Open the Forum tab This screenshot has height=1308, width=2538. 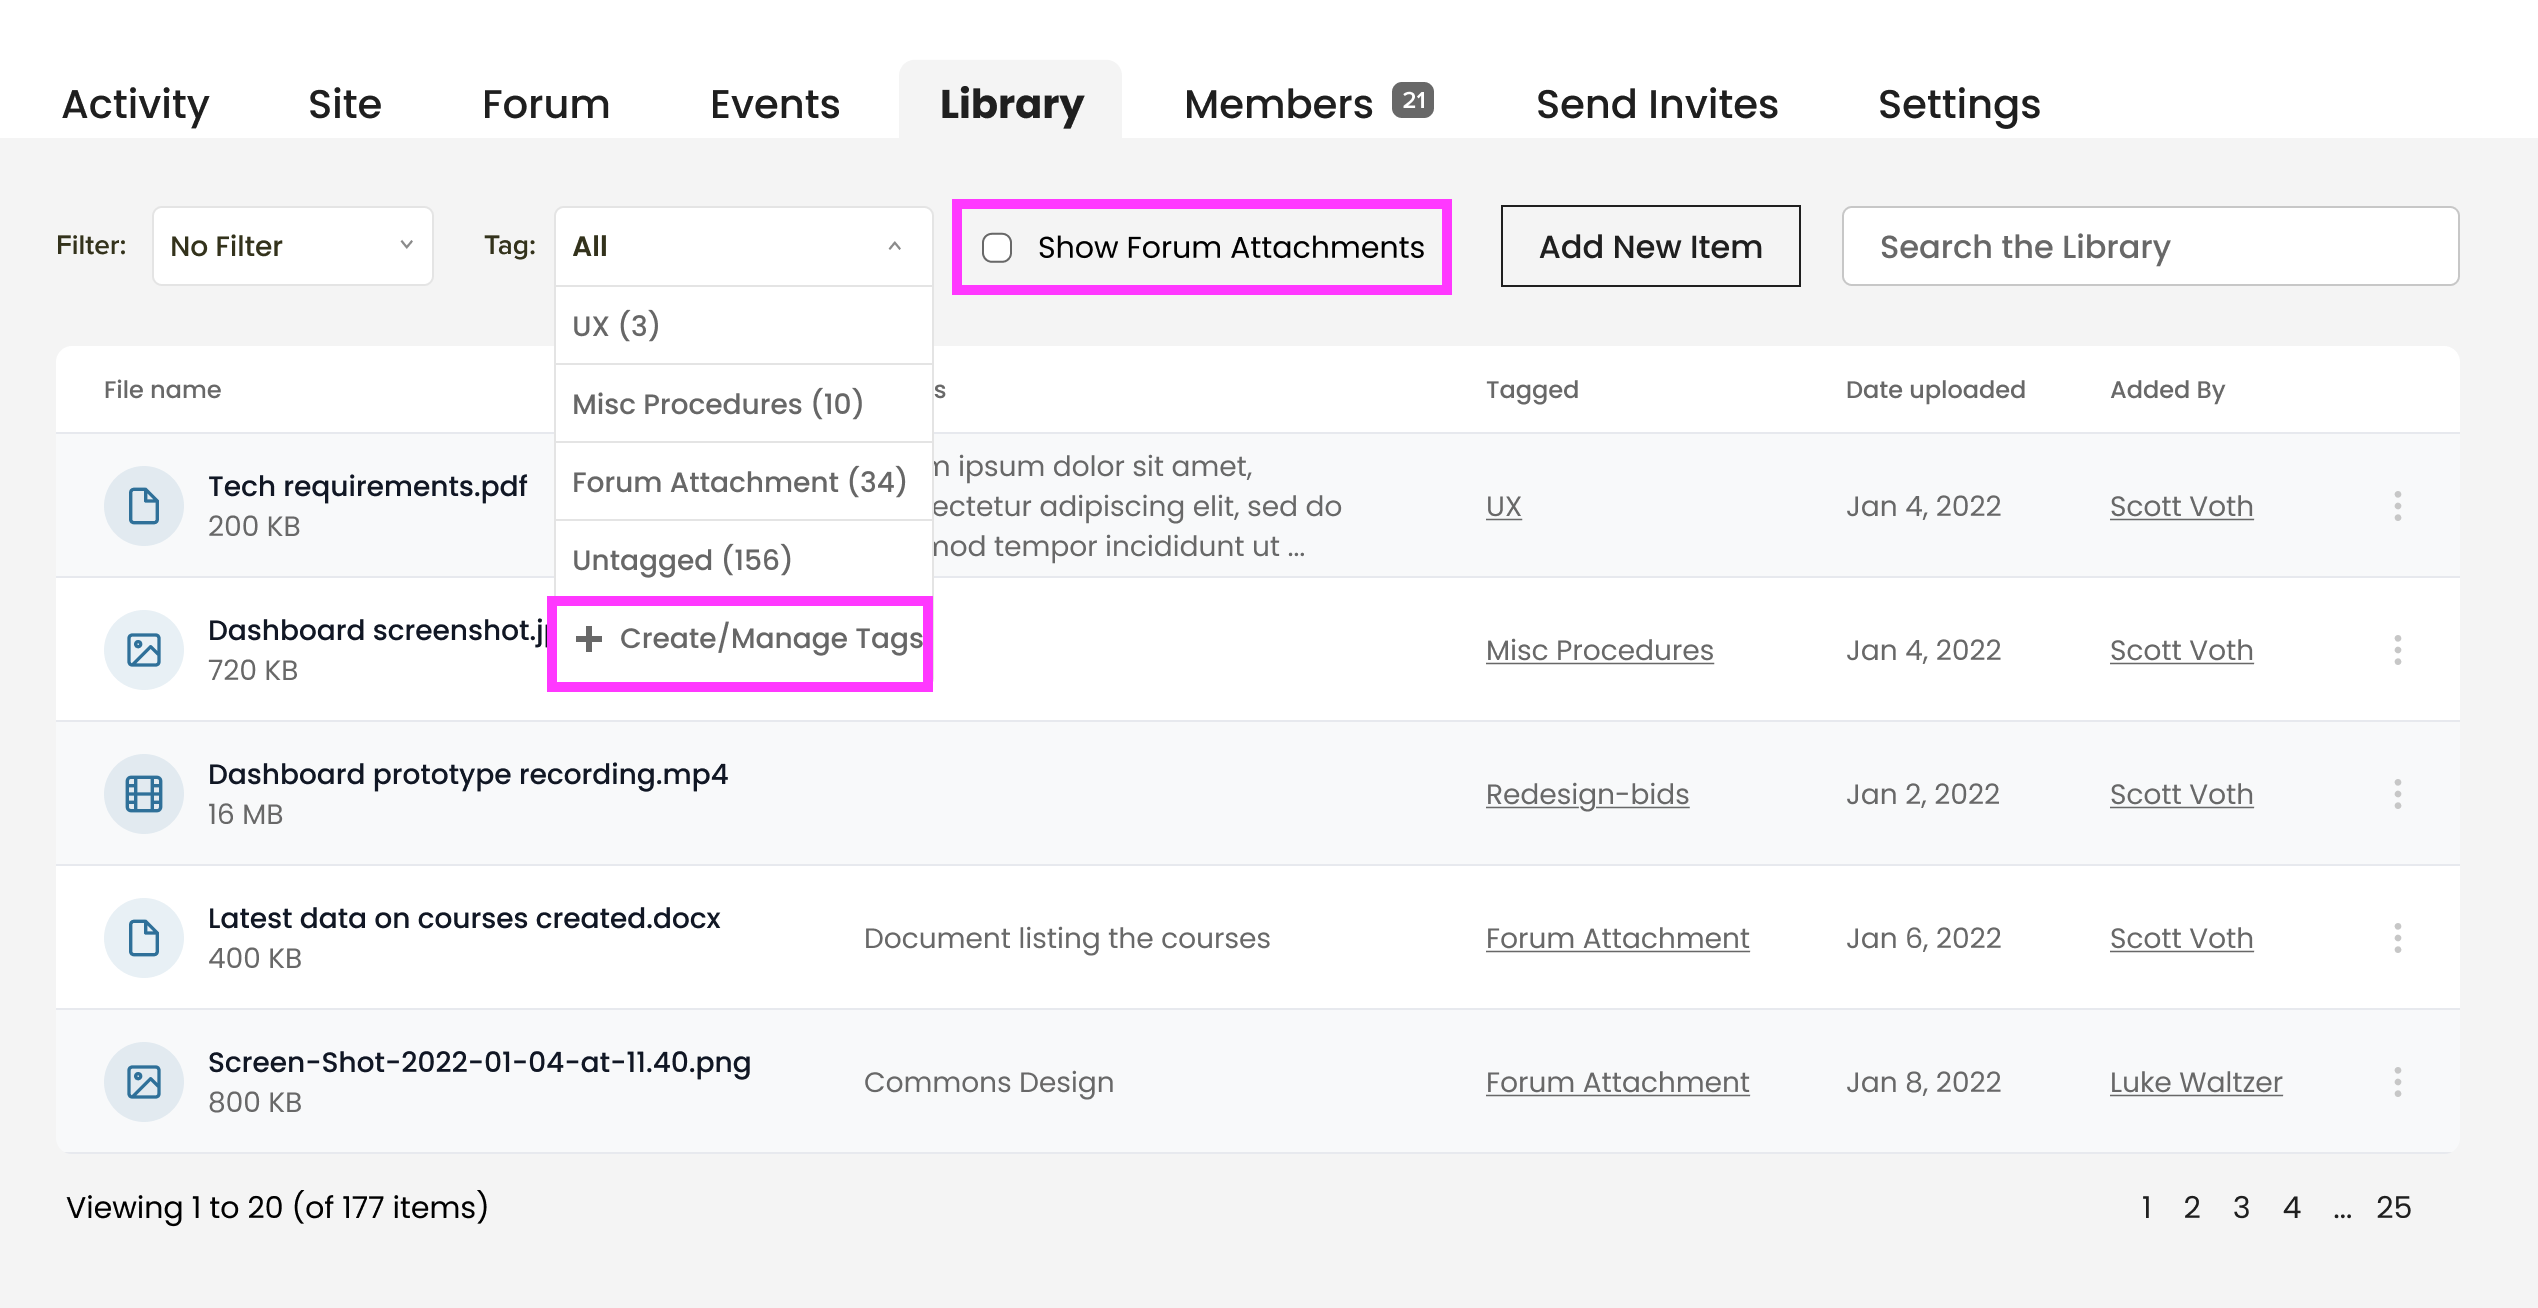(x=545, y=104)
